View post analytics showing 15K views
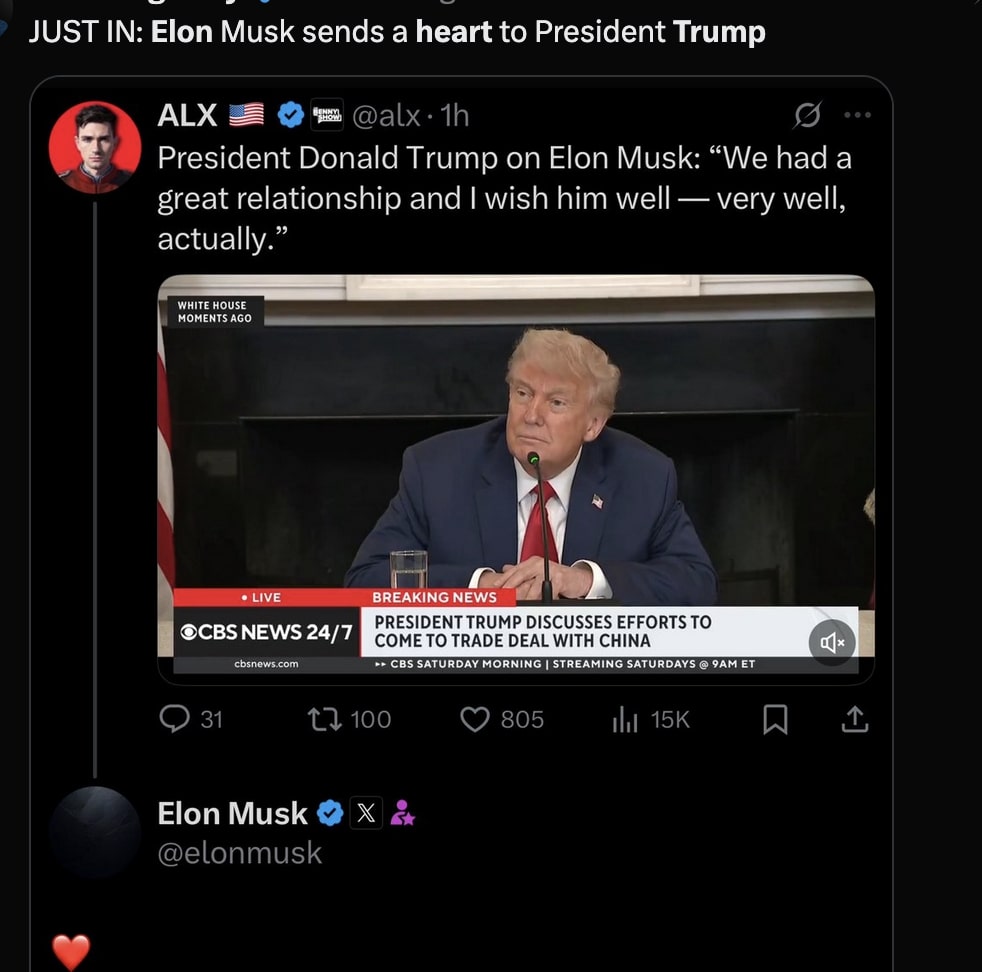982x972 pixels. pyautogui.click(x=625, y=720)
